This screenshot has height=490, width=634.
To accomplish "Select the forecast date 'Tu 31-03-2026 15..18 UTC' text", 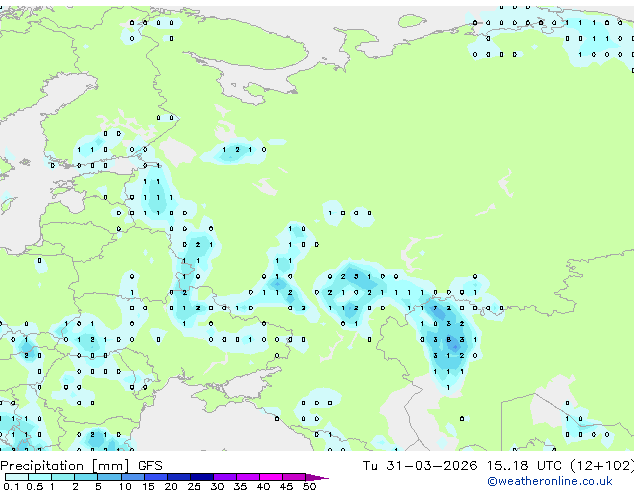I will [462, 466].
